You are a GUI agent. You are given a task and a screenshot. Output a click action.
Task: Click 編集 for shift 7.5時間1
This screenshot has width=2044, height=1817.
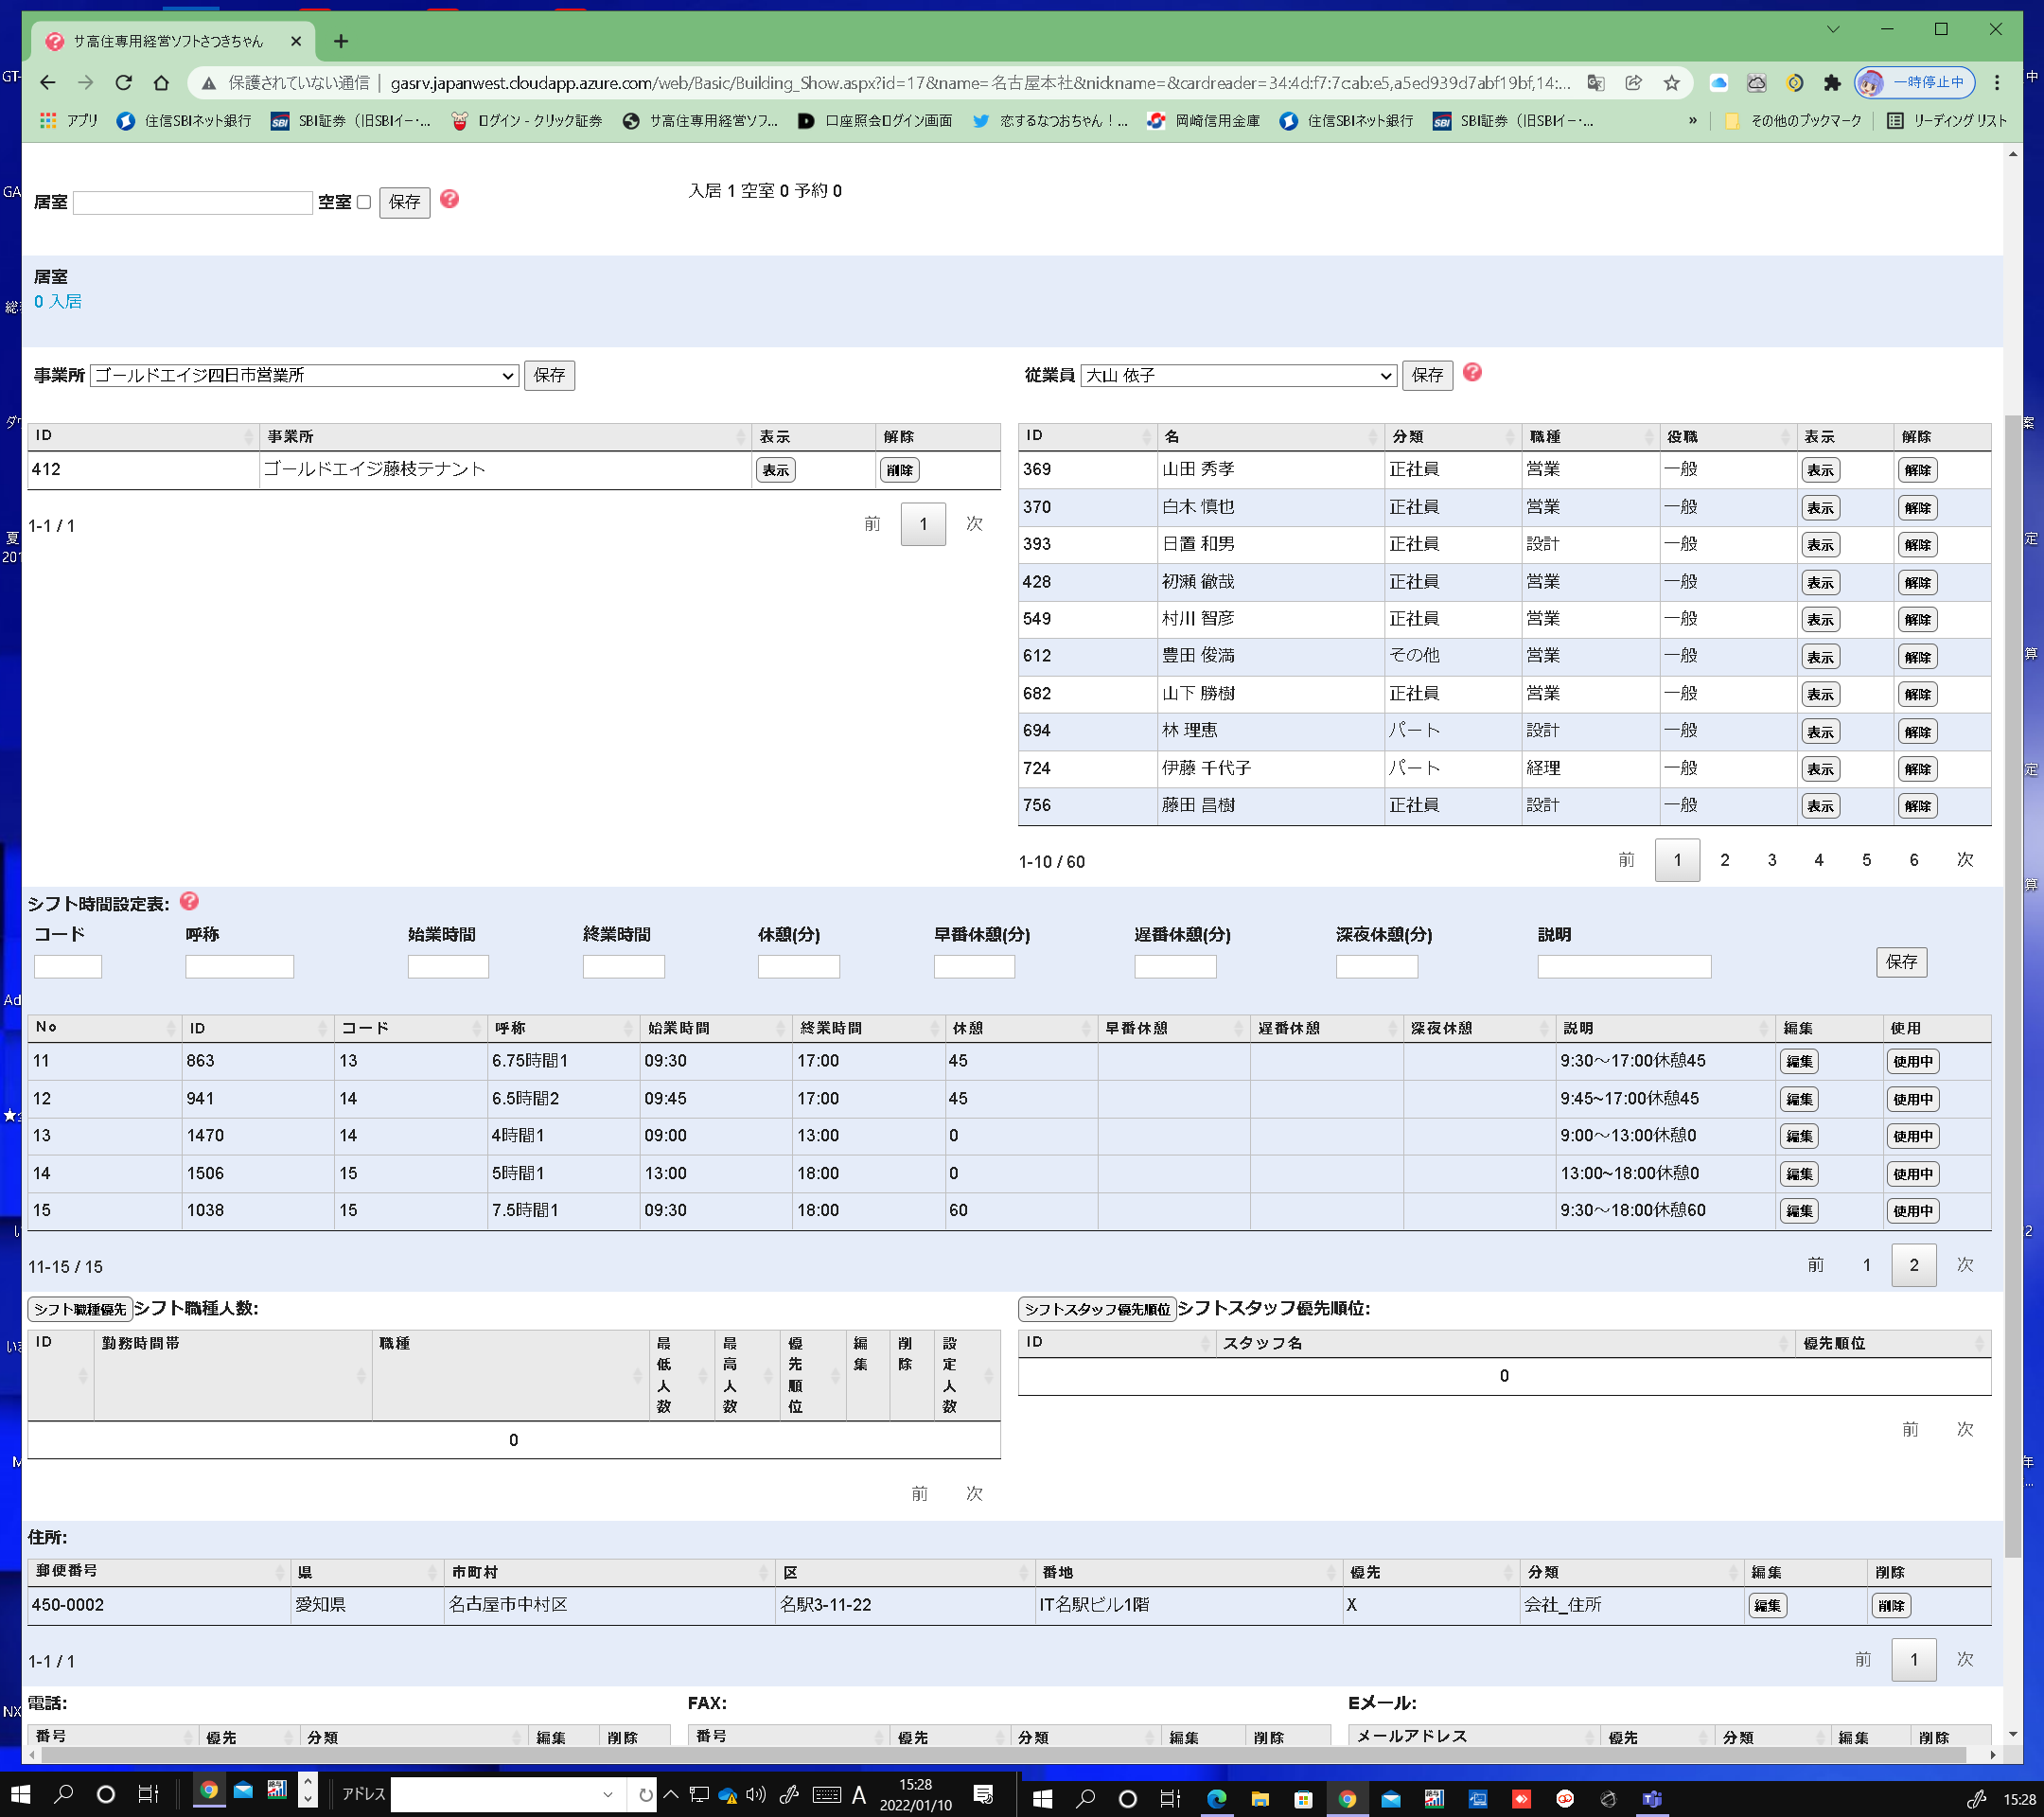tap(1798, 1211)
